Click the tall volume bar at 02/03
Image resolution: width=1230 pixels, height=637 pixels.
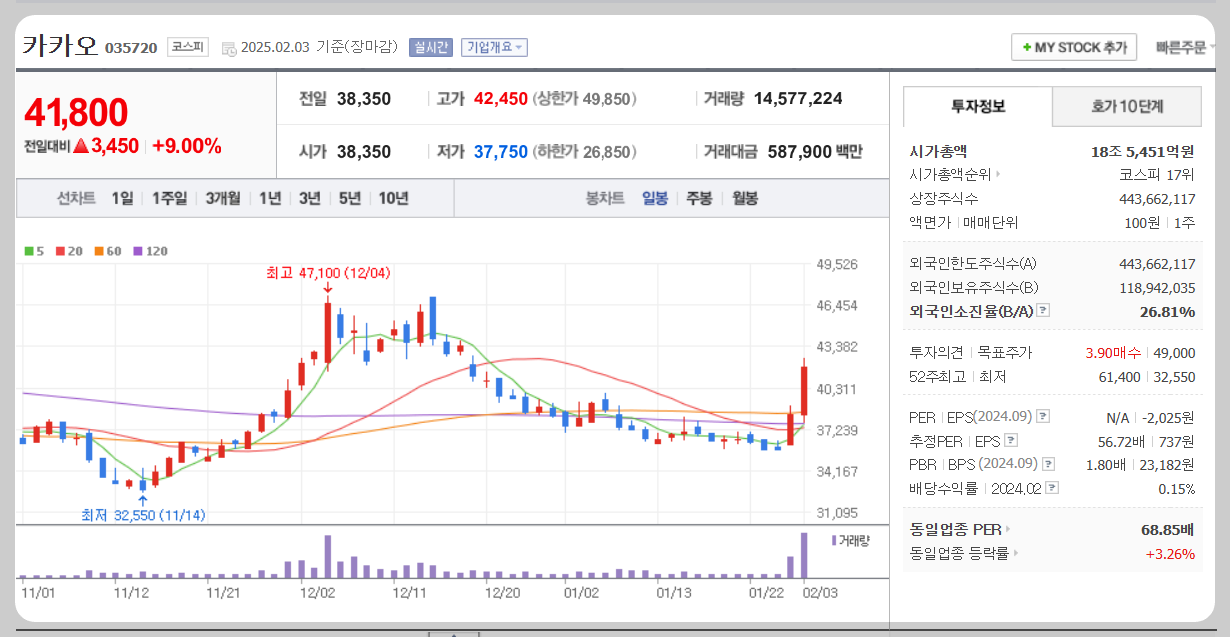tap(803, 555)
